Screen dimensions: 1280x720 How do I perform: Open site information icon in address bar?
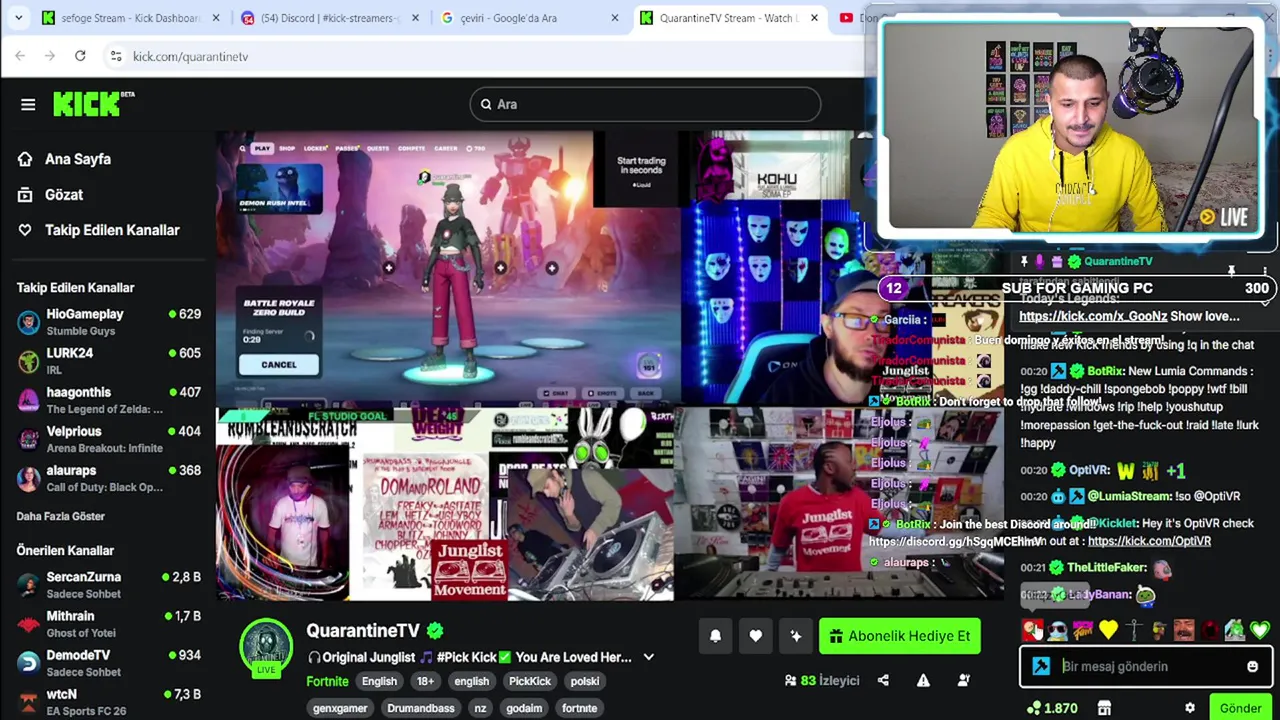click(116, 56)
